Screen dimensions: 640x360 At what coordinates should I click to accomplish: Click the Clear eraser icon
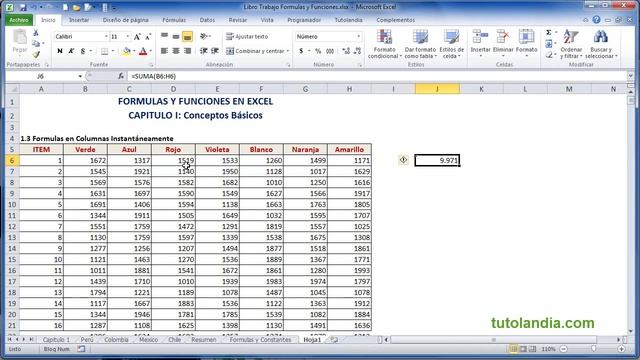(x=549, y=54)
